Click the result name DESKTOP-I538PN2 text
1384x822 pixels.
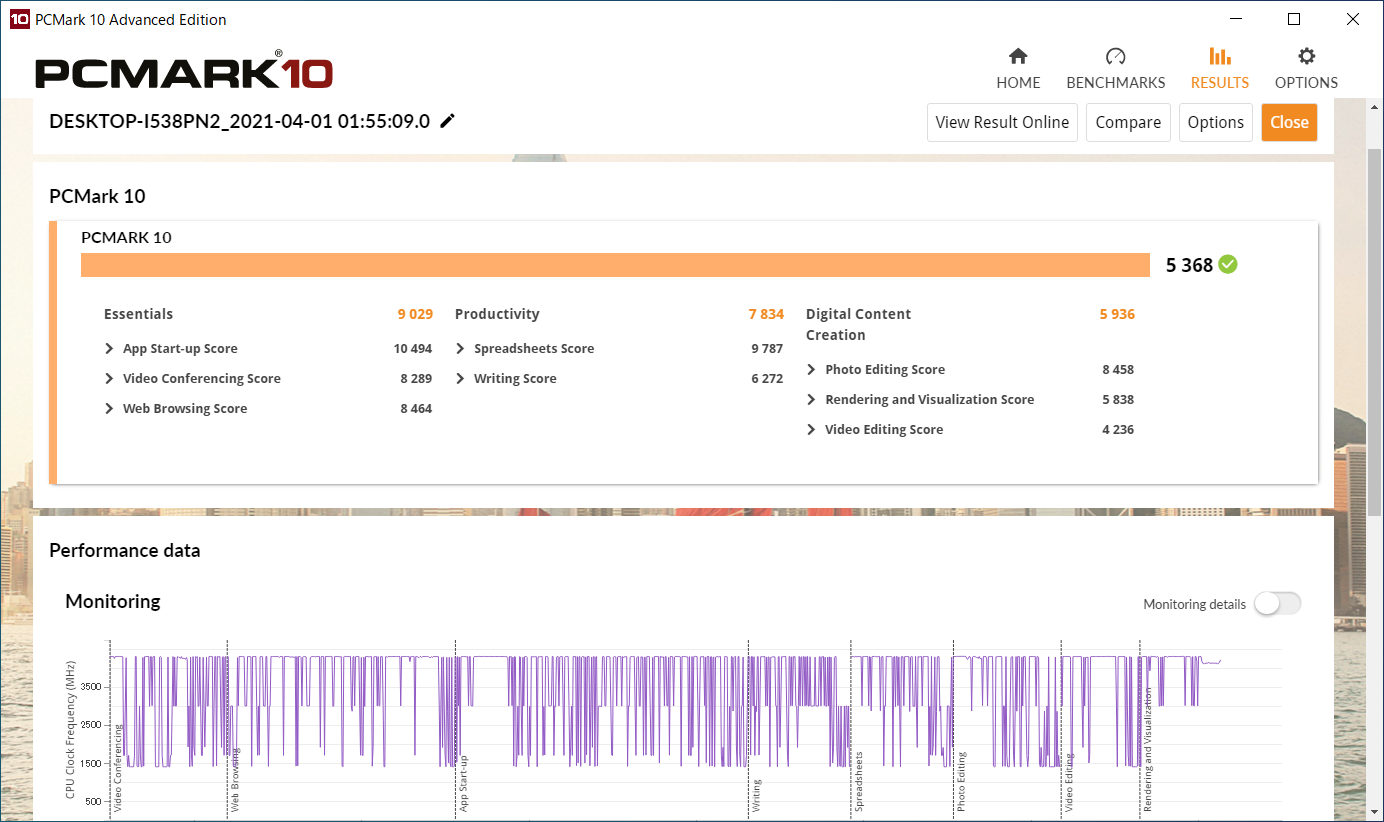[x=239, y=121]
